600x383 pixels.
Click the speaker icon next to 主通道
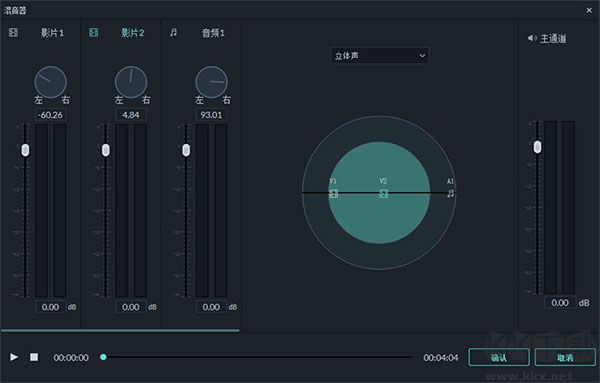(532, 38)
